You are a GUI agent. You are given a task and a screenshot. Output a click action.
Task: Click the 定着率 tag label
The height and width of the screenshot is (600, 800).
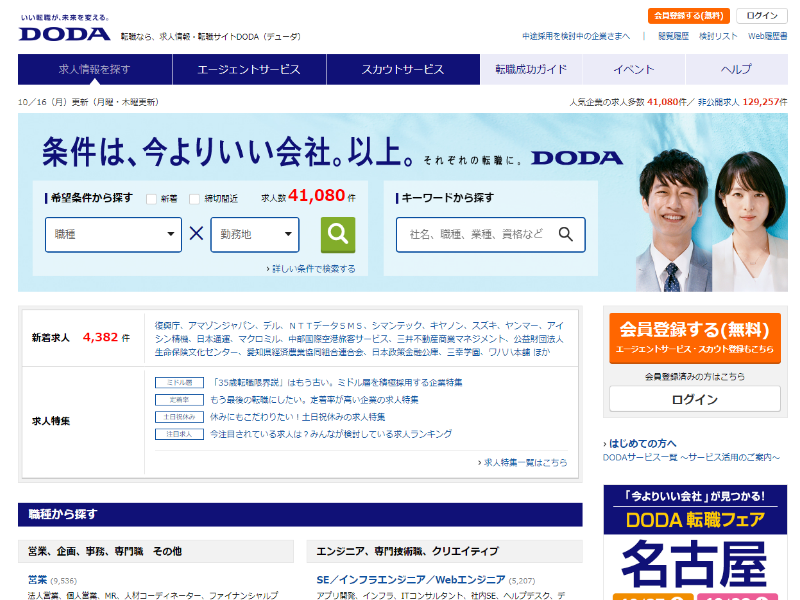(179, 400)
